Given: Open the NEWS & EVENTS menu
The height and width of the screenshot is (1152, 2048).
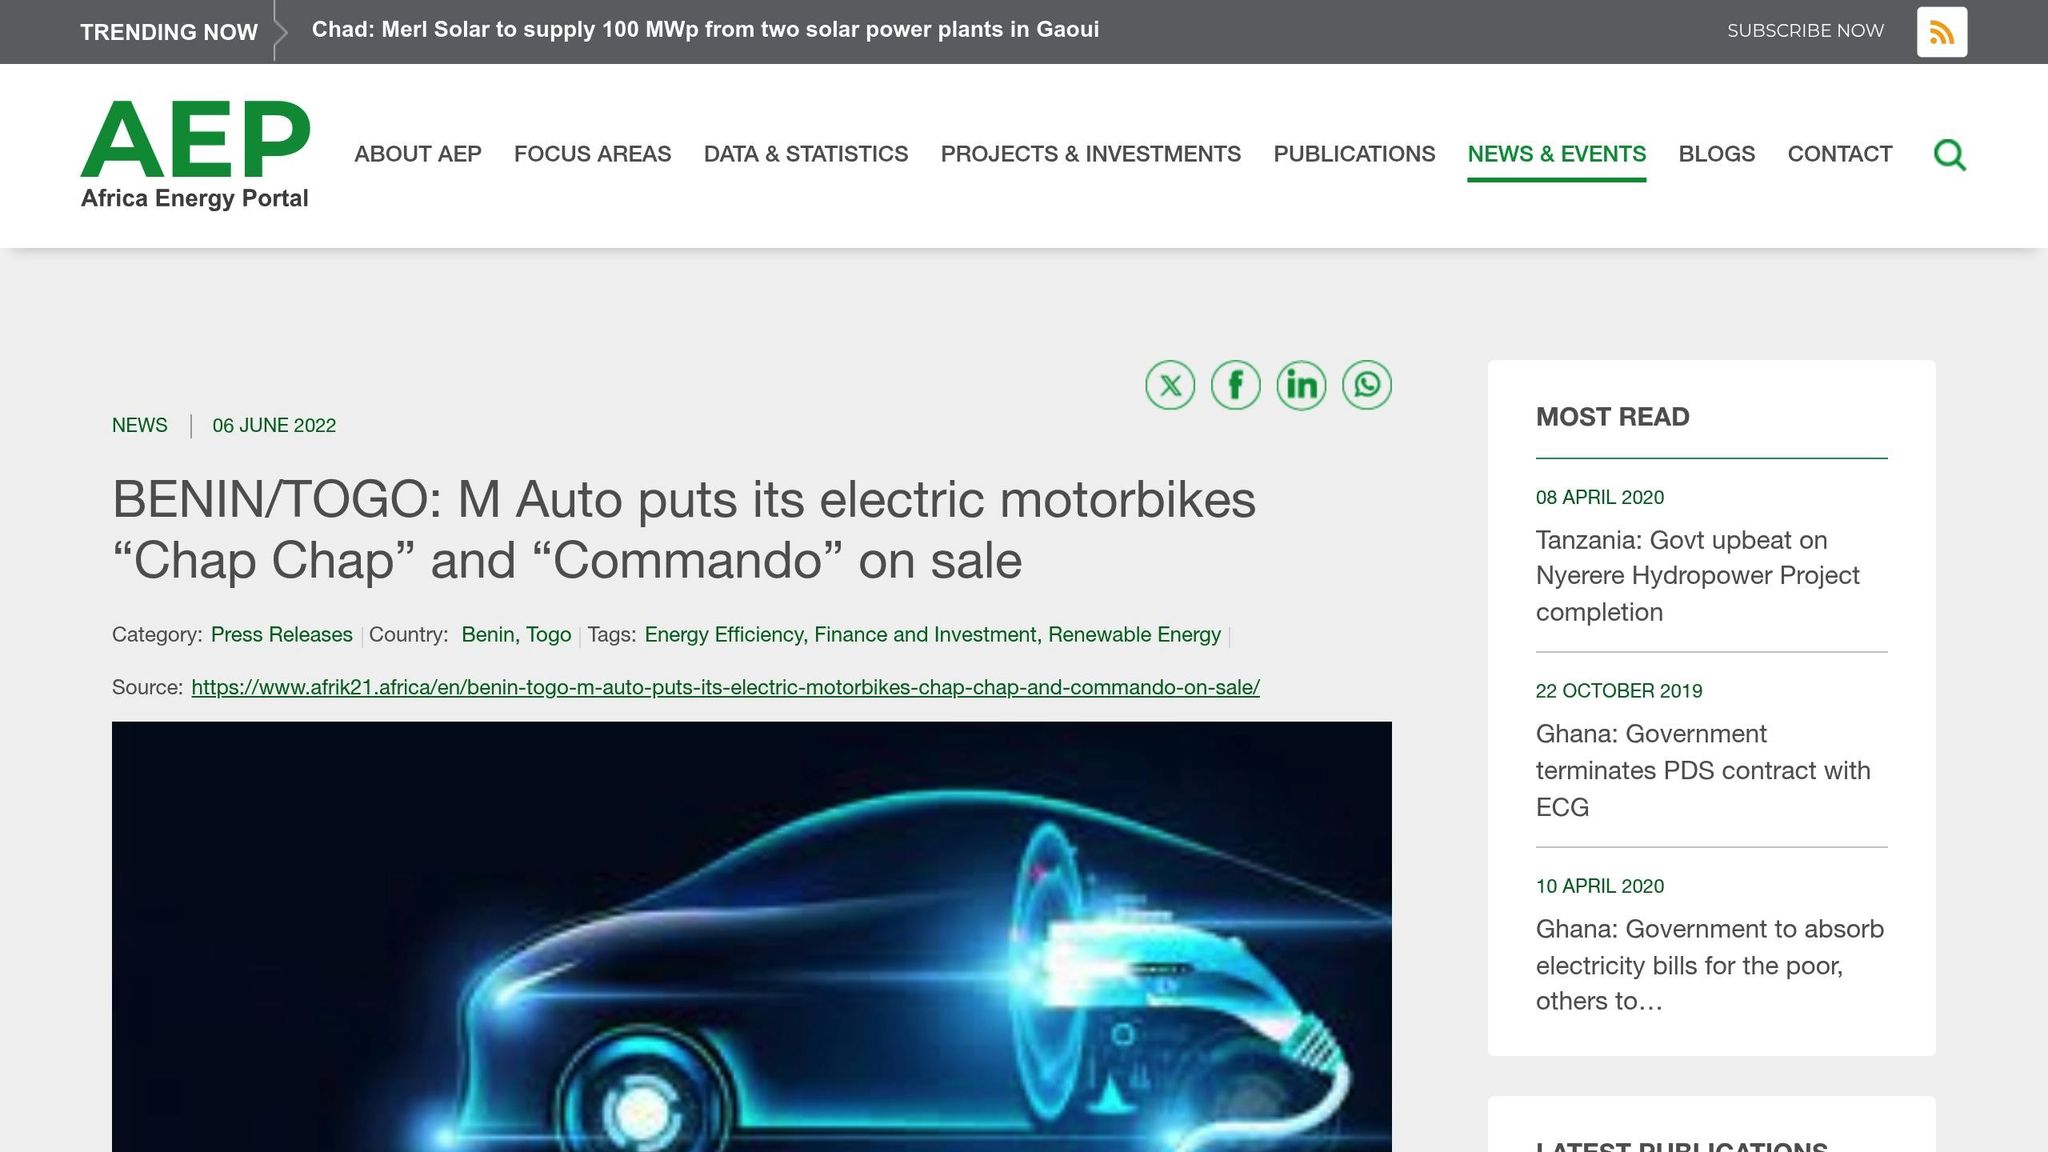Looking at the screenshot, I should 1556,154.
